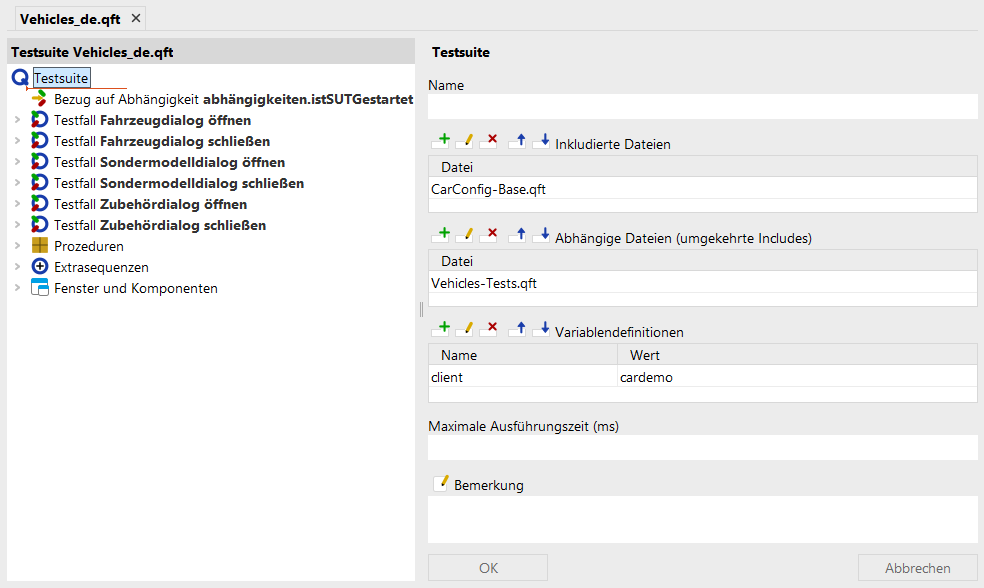Screen dimensions: 984x588
Task: Click the Testsuite root Q icon
Action: click(20, 78)
